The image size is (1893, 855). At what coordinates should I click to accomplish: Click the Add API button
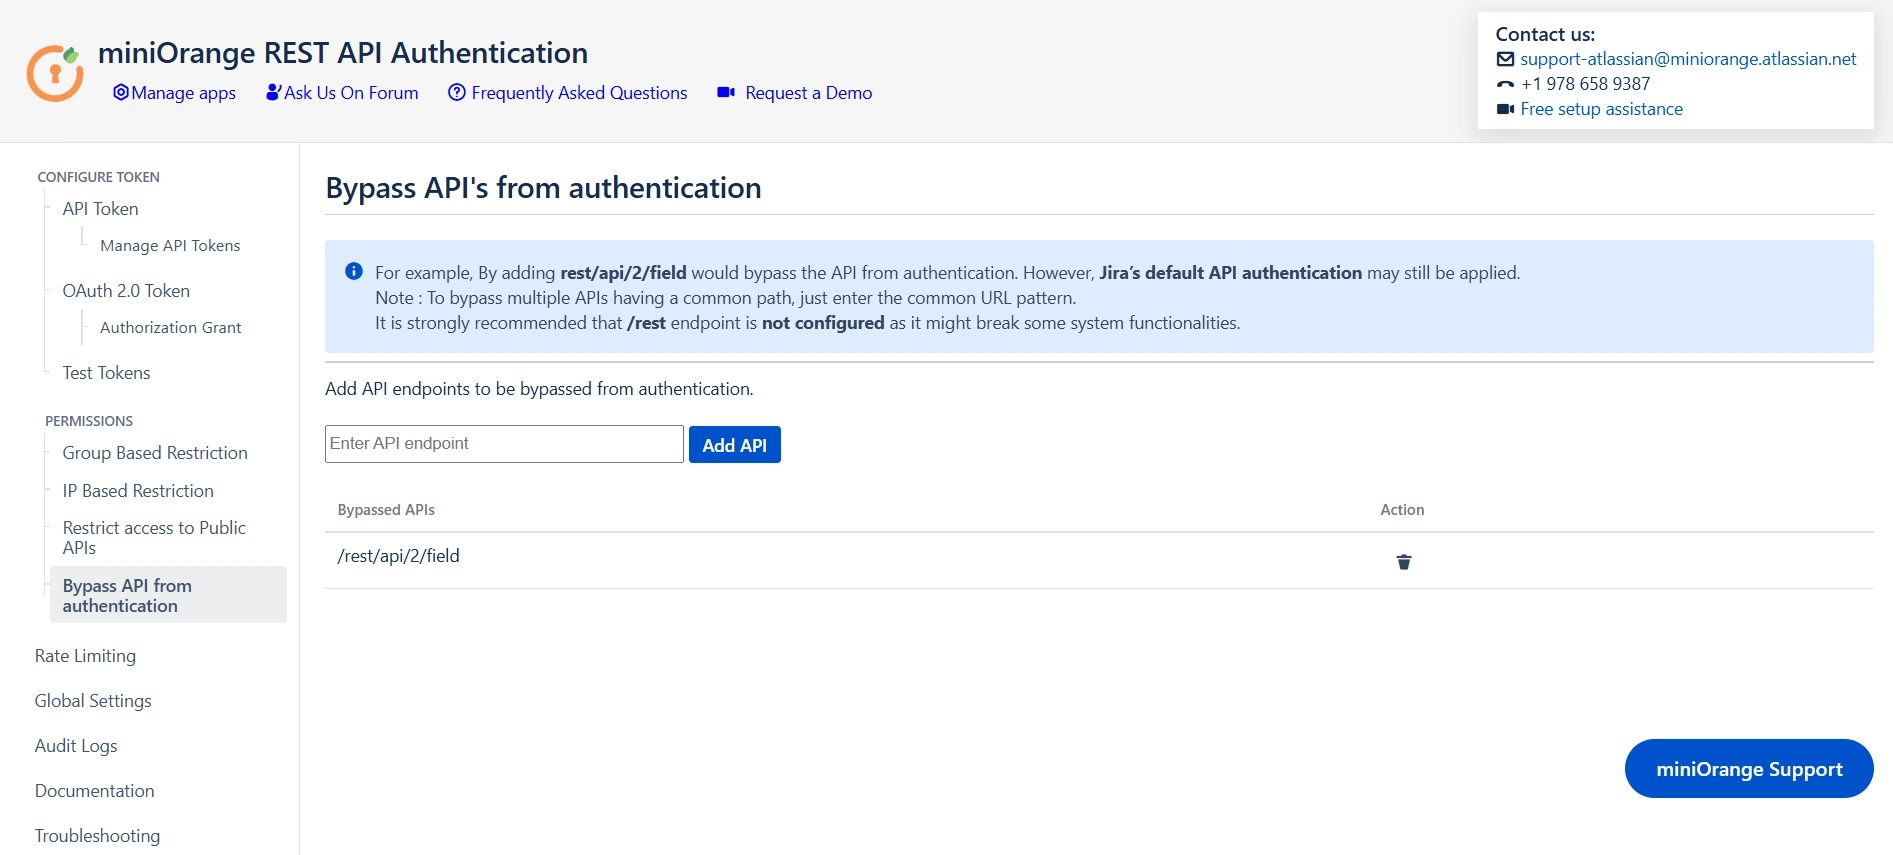click(x=735, y=445)
